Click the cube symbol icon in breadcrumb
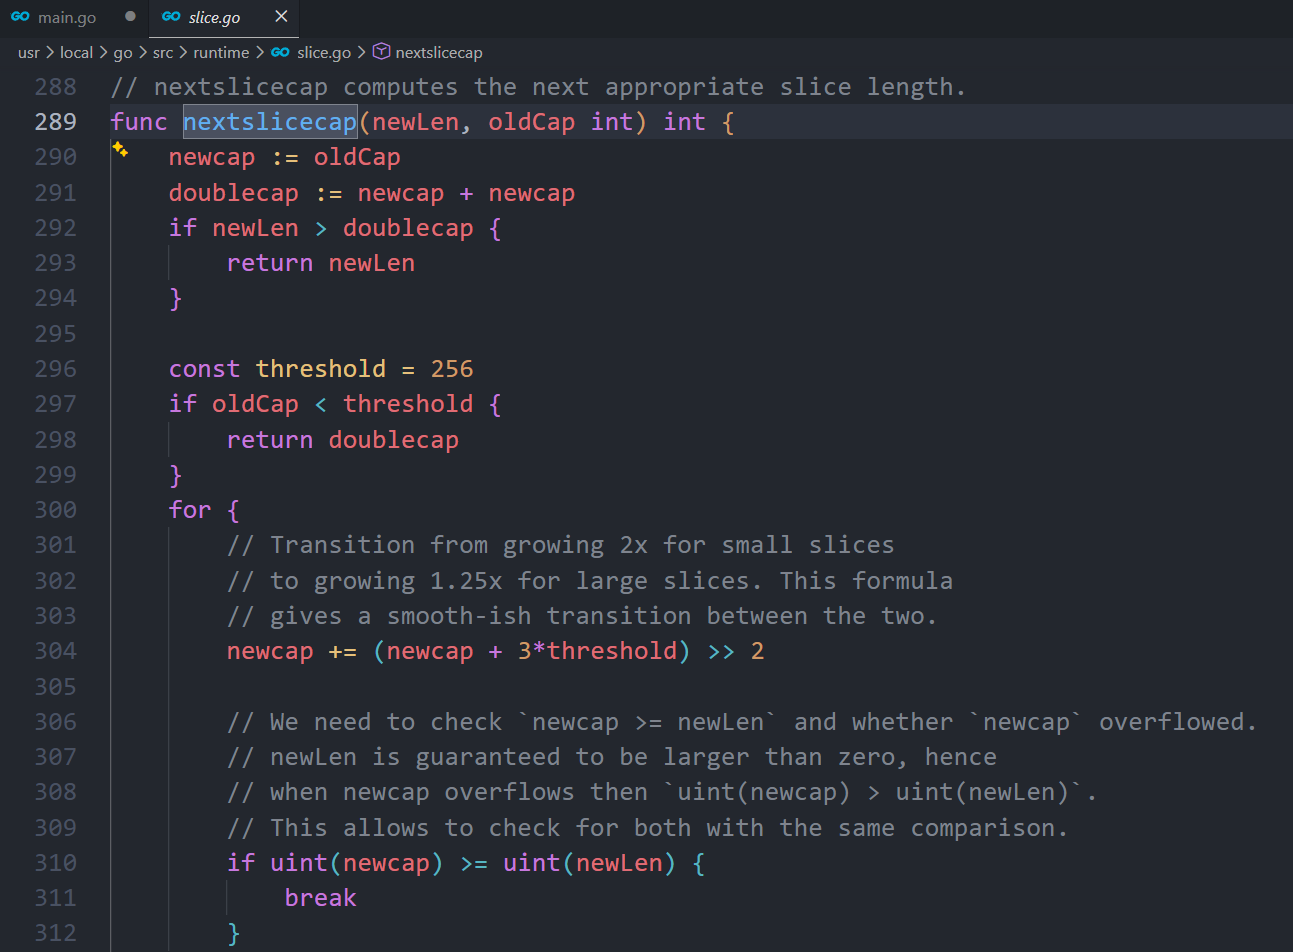The image size is (1293, 952). (x=381, y=52)
